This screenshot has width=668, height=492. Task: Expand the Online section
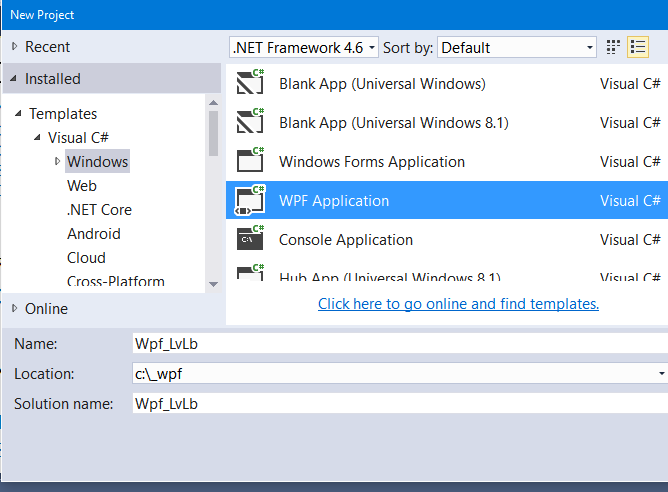(x=14, y=308)
